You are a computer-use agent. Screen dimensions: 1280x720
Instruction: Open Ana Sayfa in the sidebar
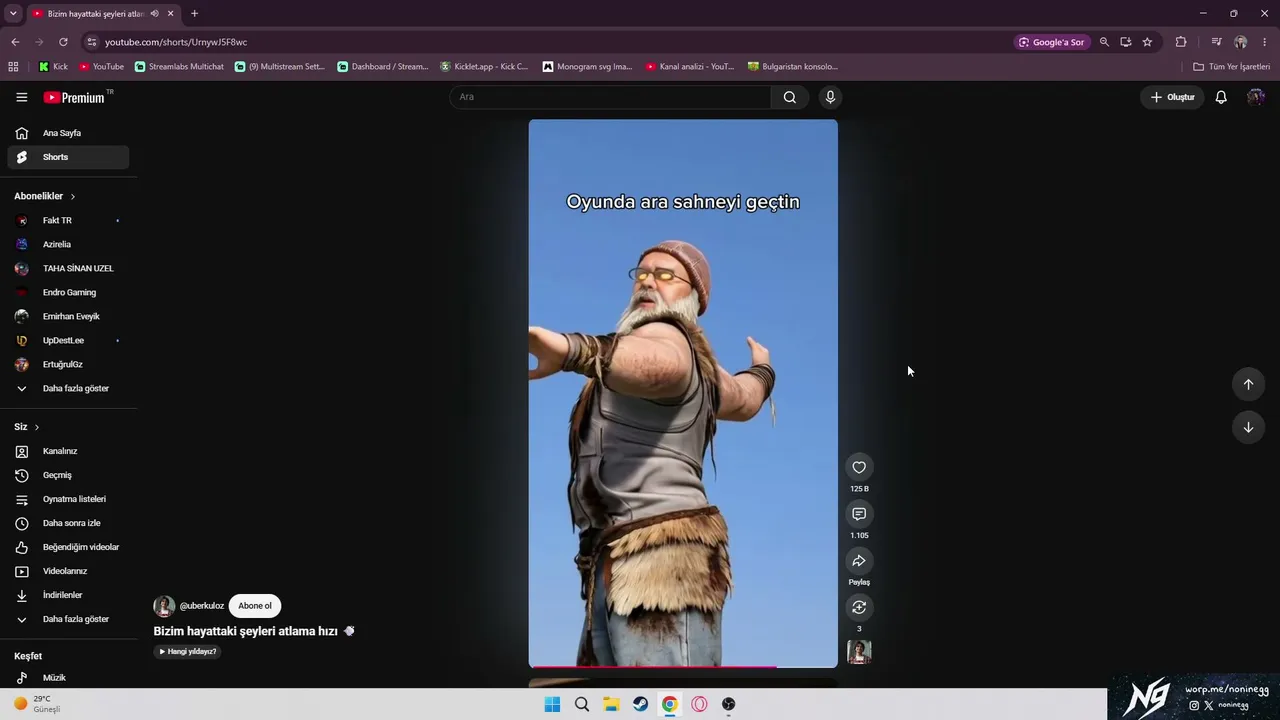coord(68,133)
